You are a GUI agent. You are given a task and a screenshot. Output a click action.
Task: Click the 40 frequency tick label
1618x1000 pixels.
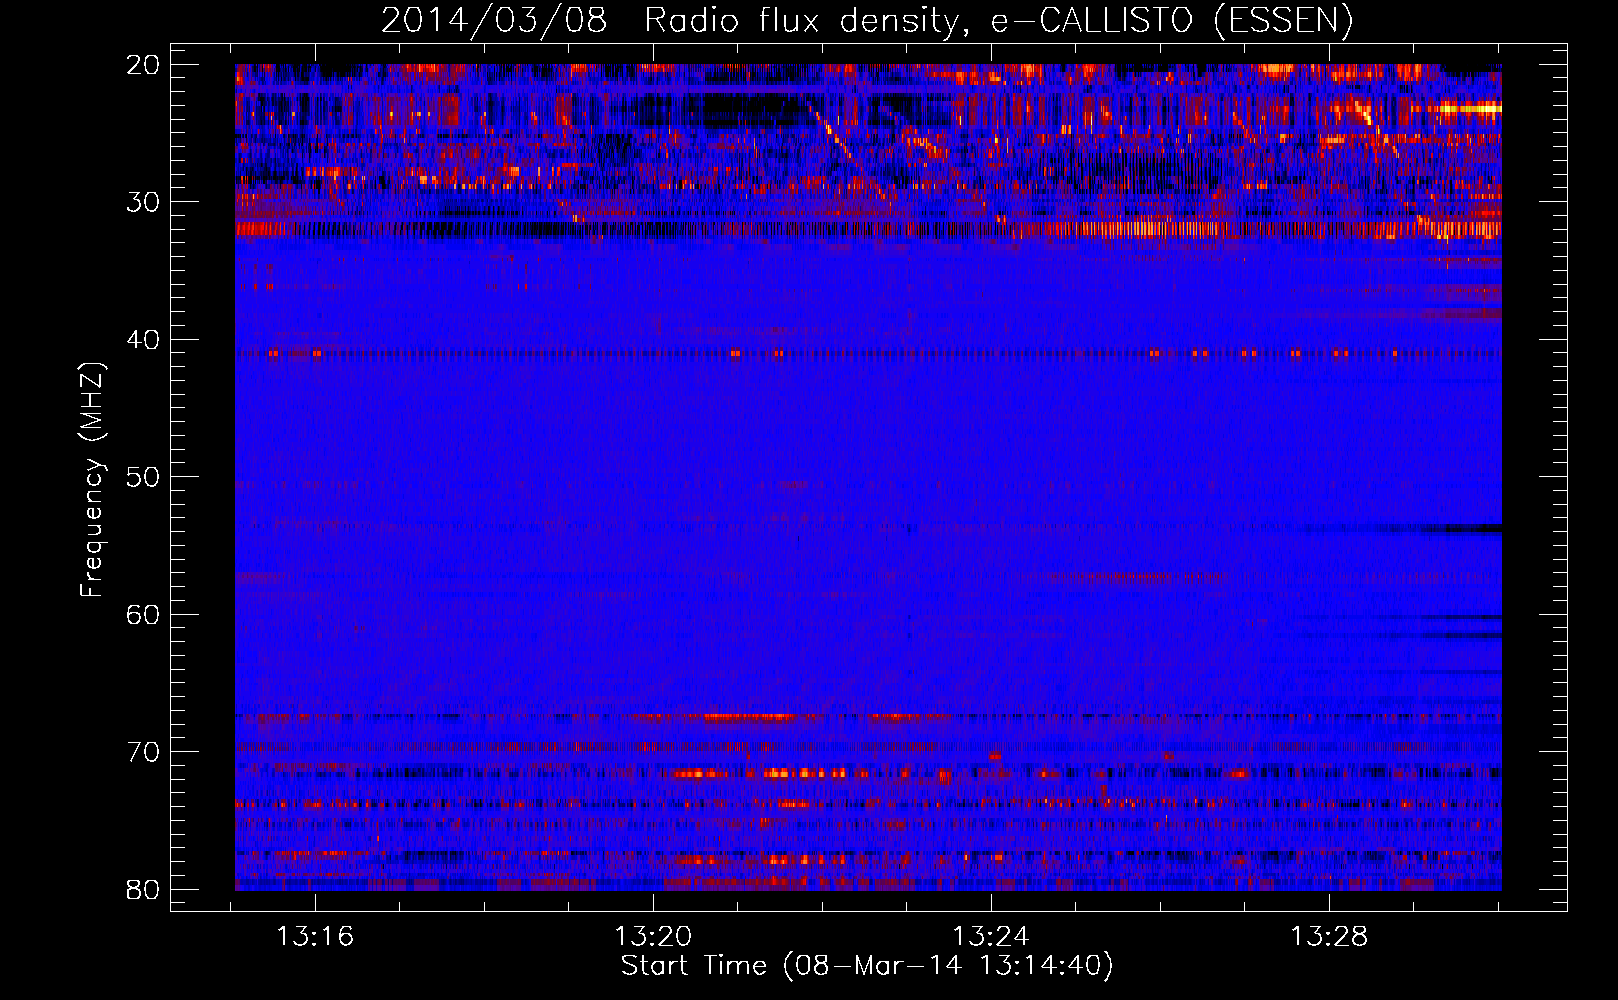[x=143, y=340]
